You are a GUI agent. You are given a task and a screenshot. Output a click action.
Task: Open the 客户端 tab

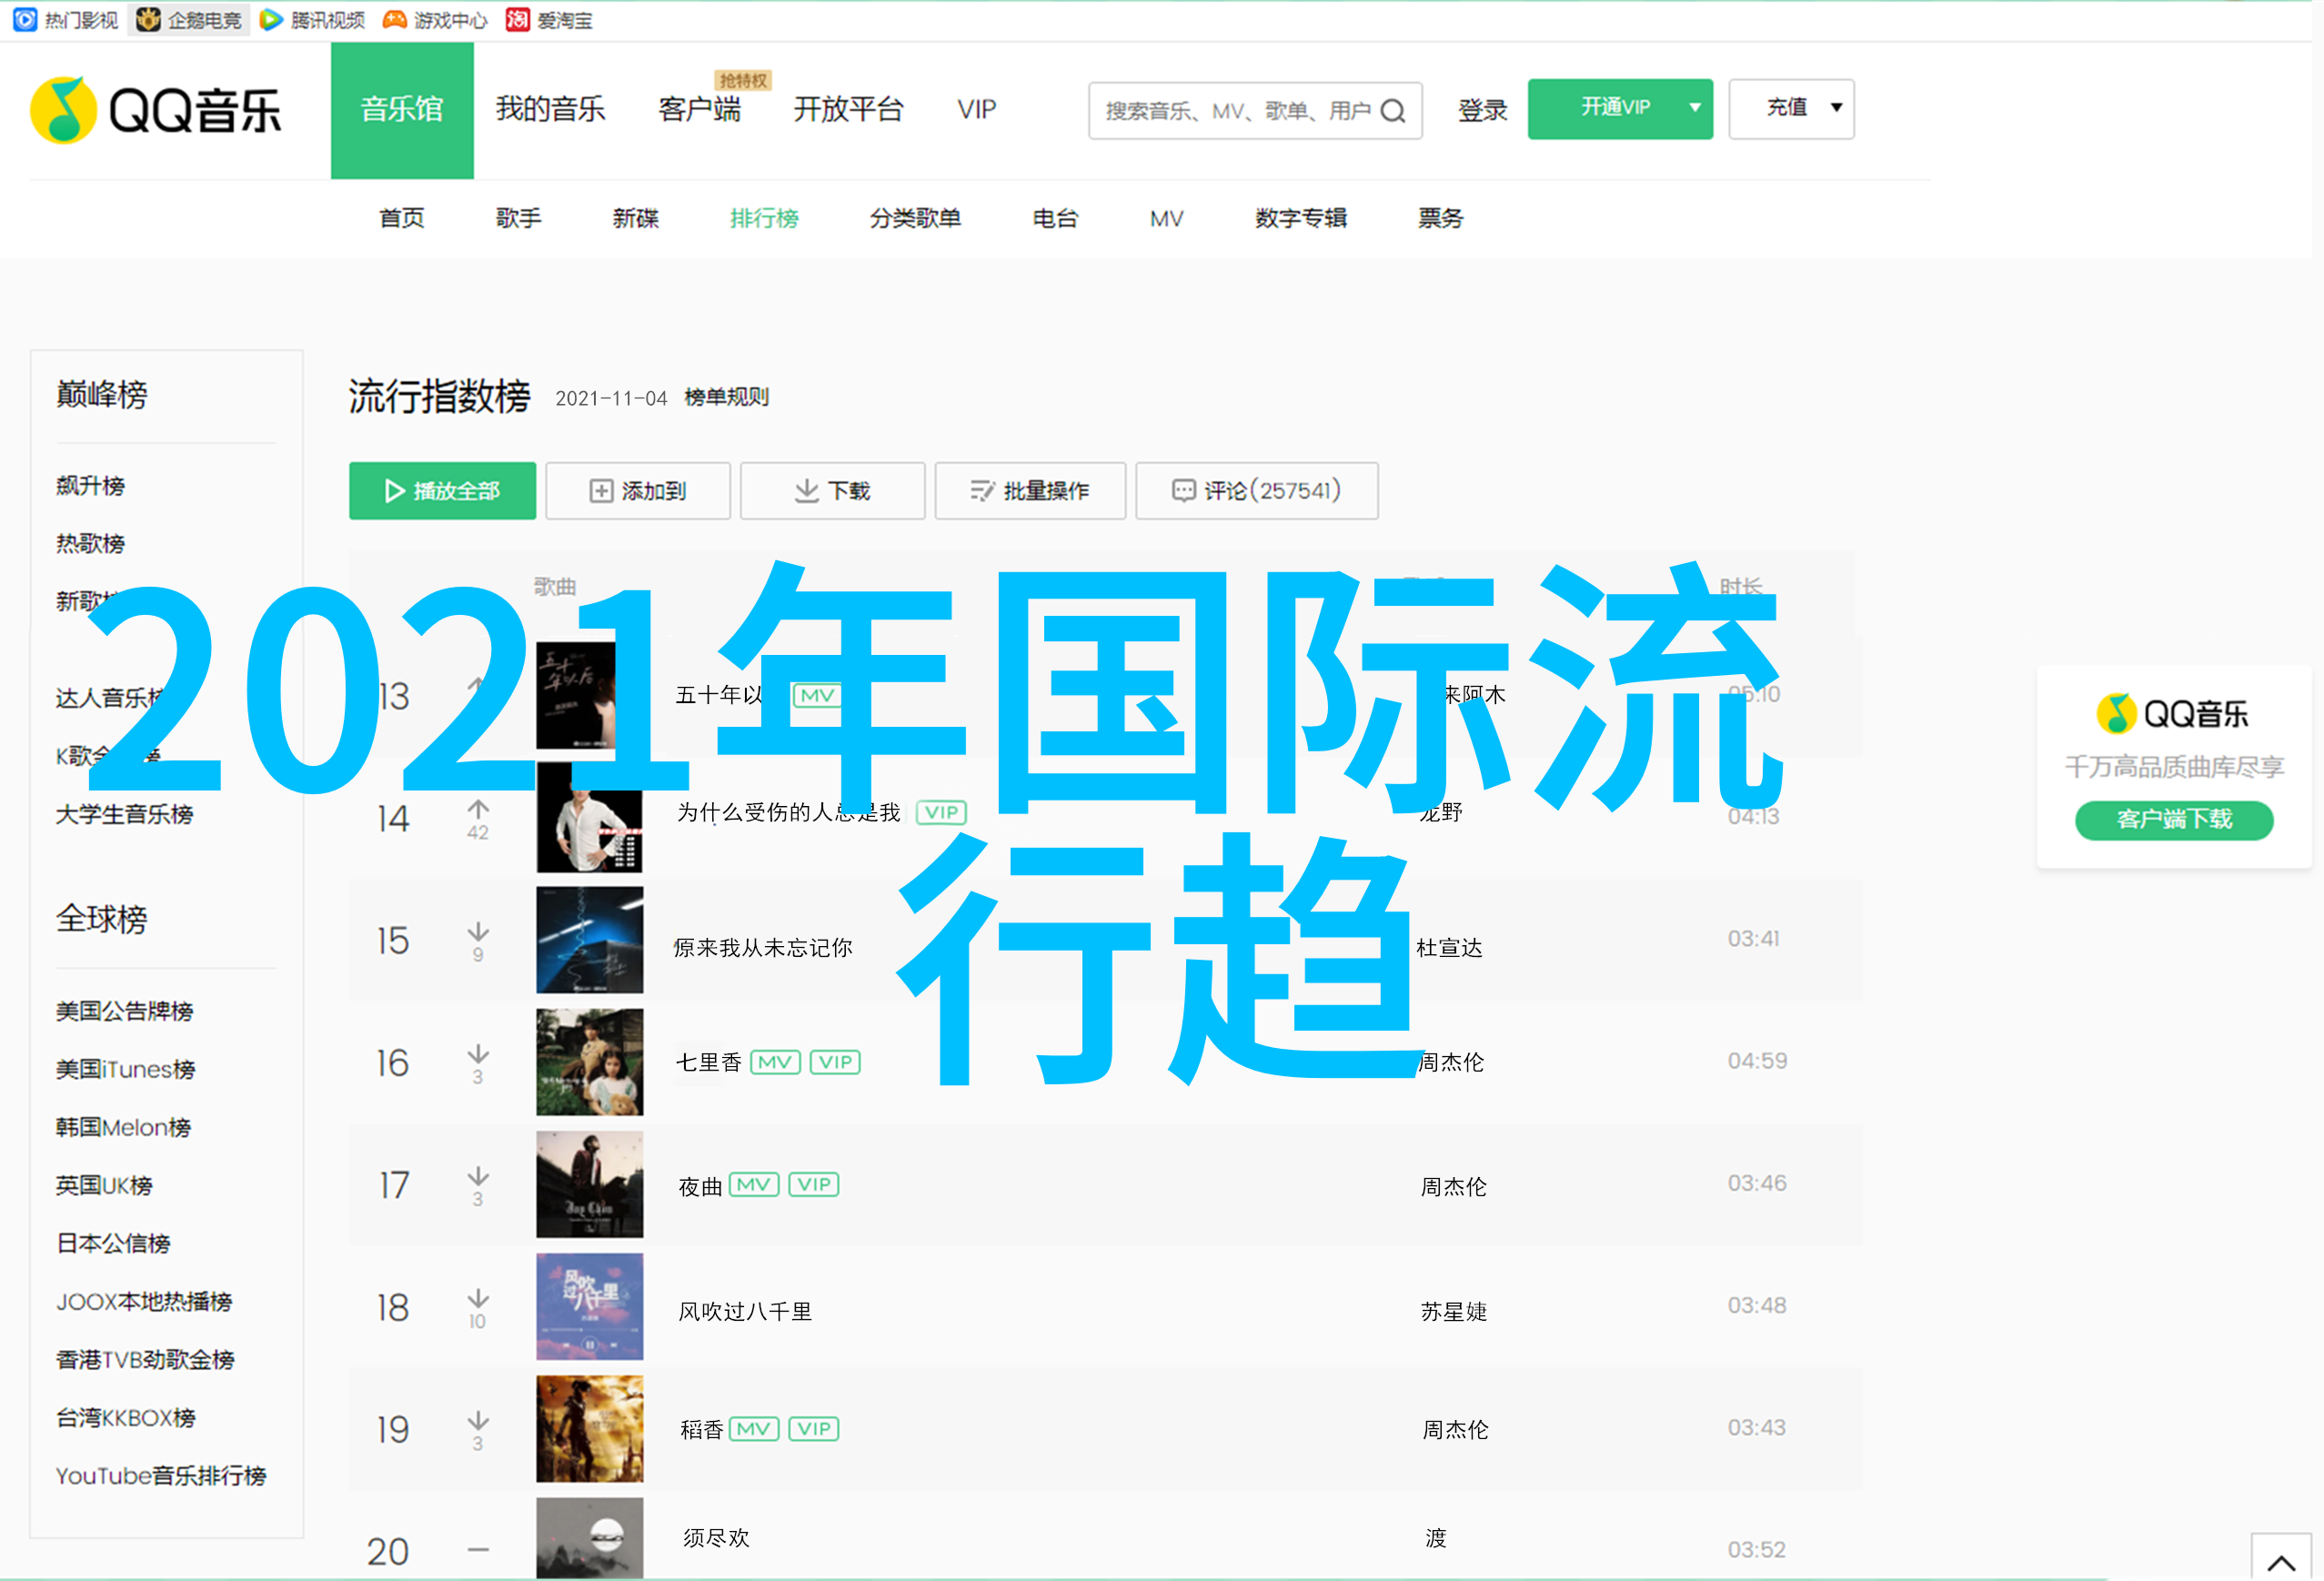click(700, 109)
